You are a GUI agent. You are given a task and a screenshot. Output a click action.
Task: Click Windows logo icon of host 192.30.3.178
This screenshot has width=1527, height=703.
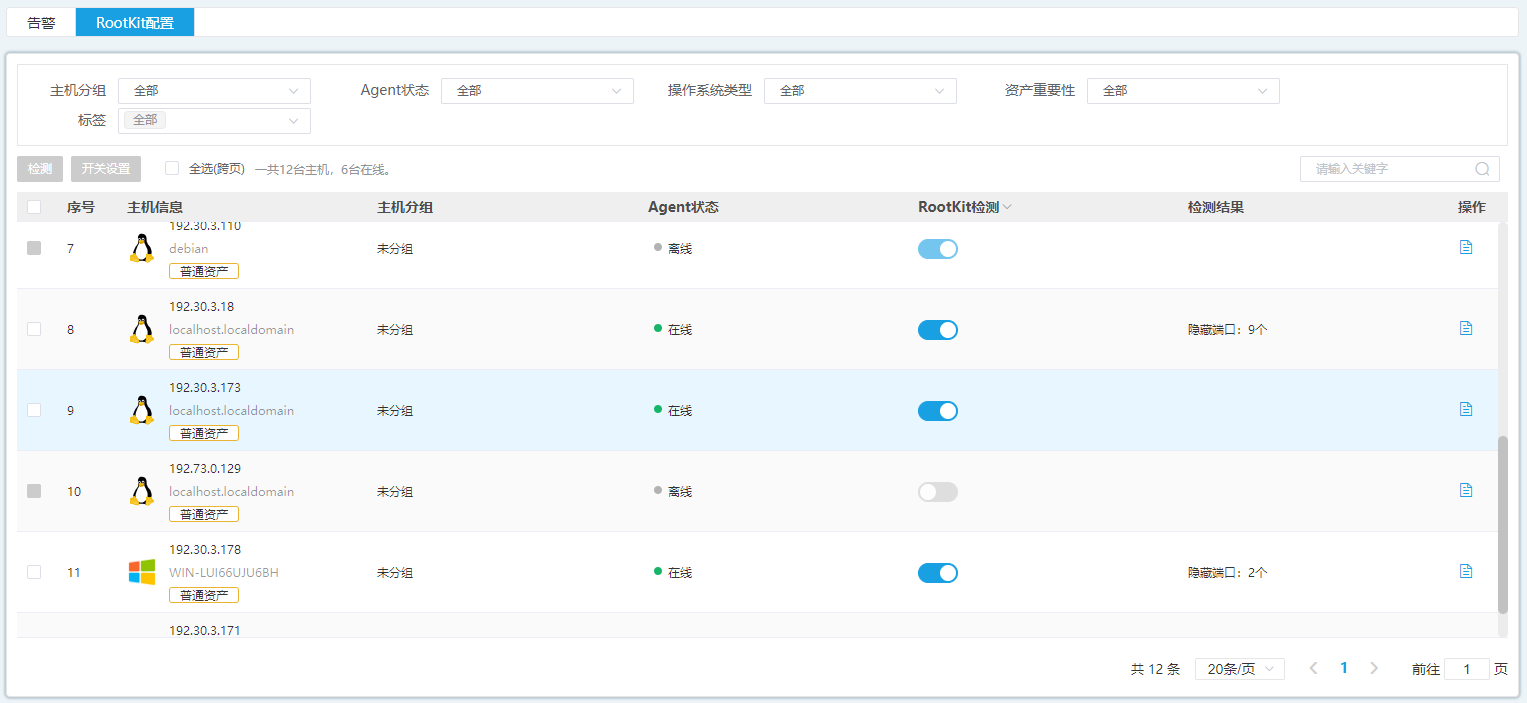click(142, 572)
